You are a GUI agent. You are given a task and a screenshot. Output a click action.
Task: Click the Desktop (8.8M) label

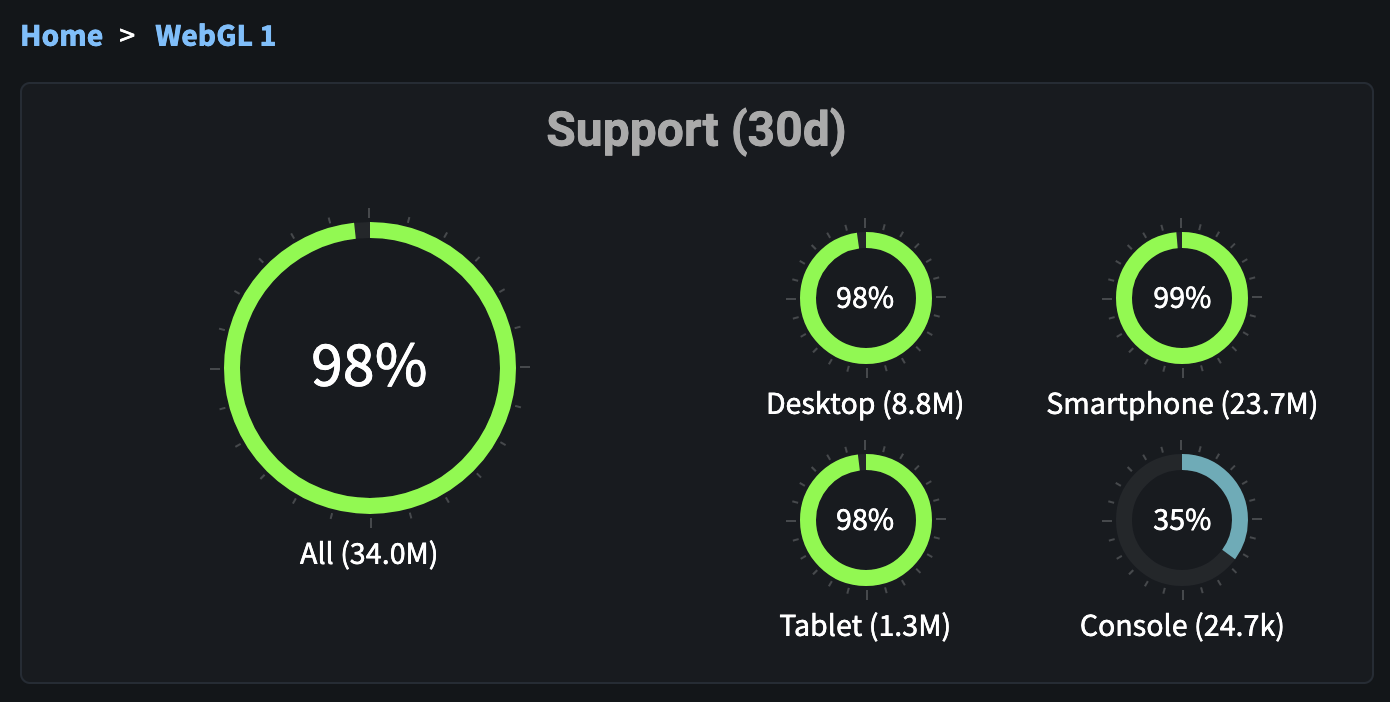point(864,404)
